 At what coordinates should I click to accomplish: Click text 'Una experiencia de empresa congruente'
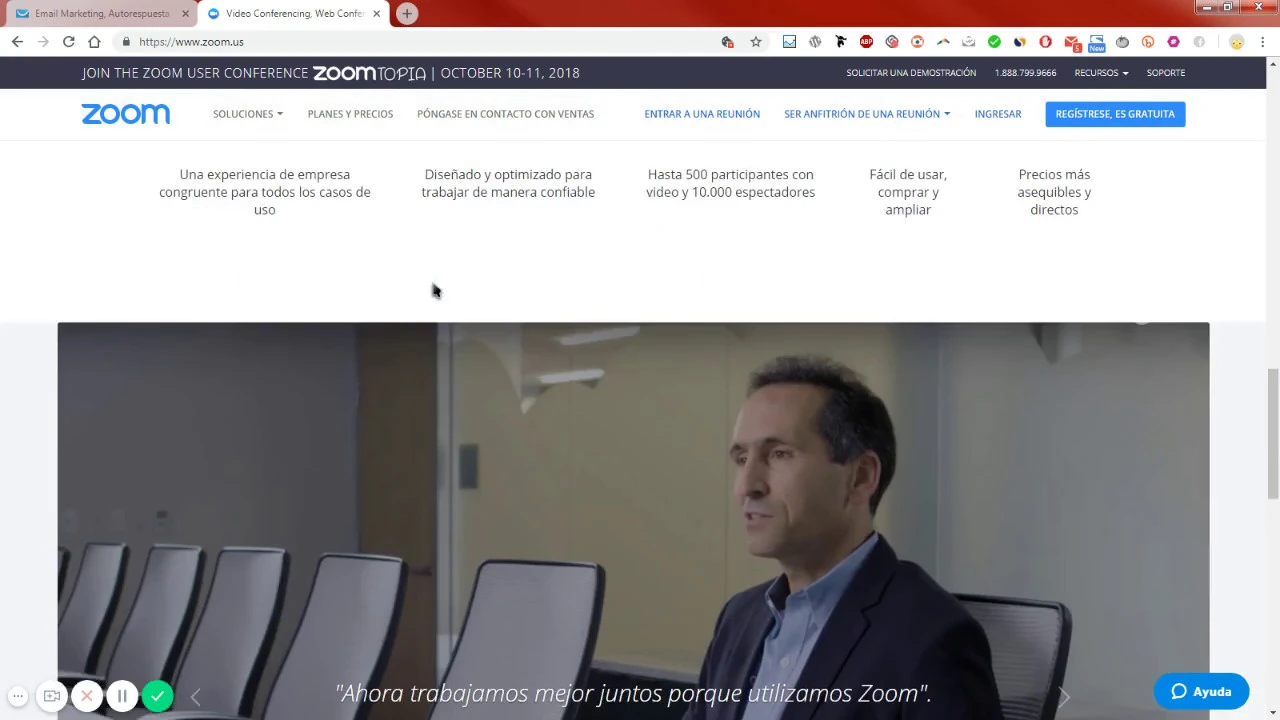click(265, 192)
